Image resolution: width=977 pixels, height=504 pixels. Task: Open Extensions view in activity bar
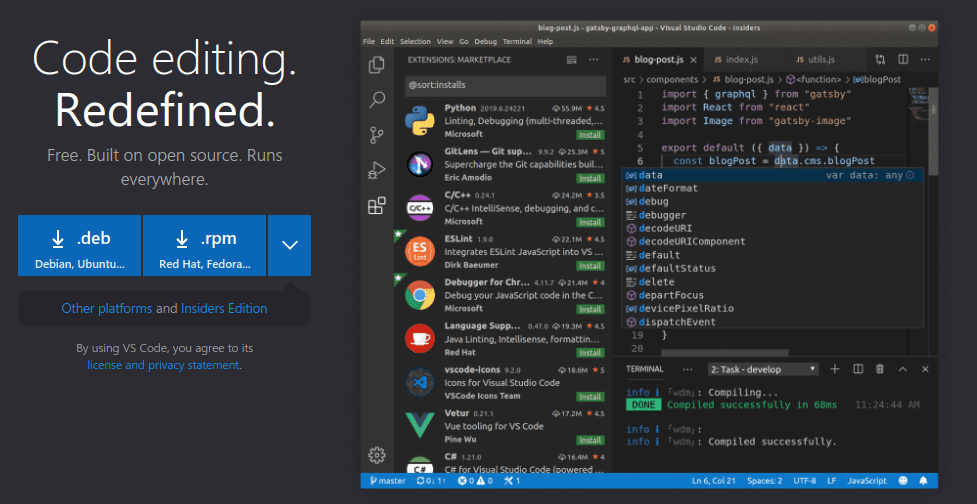(x=376, y=205)
